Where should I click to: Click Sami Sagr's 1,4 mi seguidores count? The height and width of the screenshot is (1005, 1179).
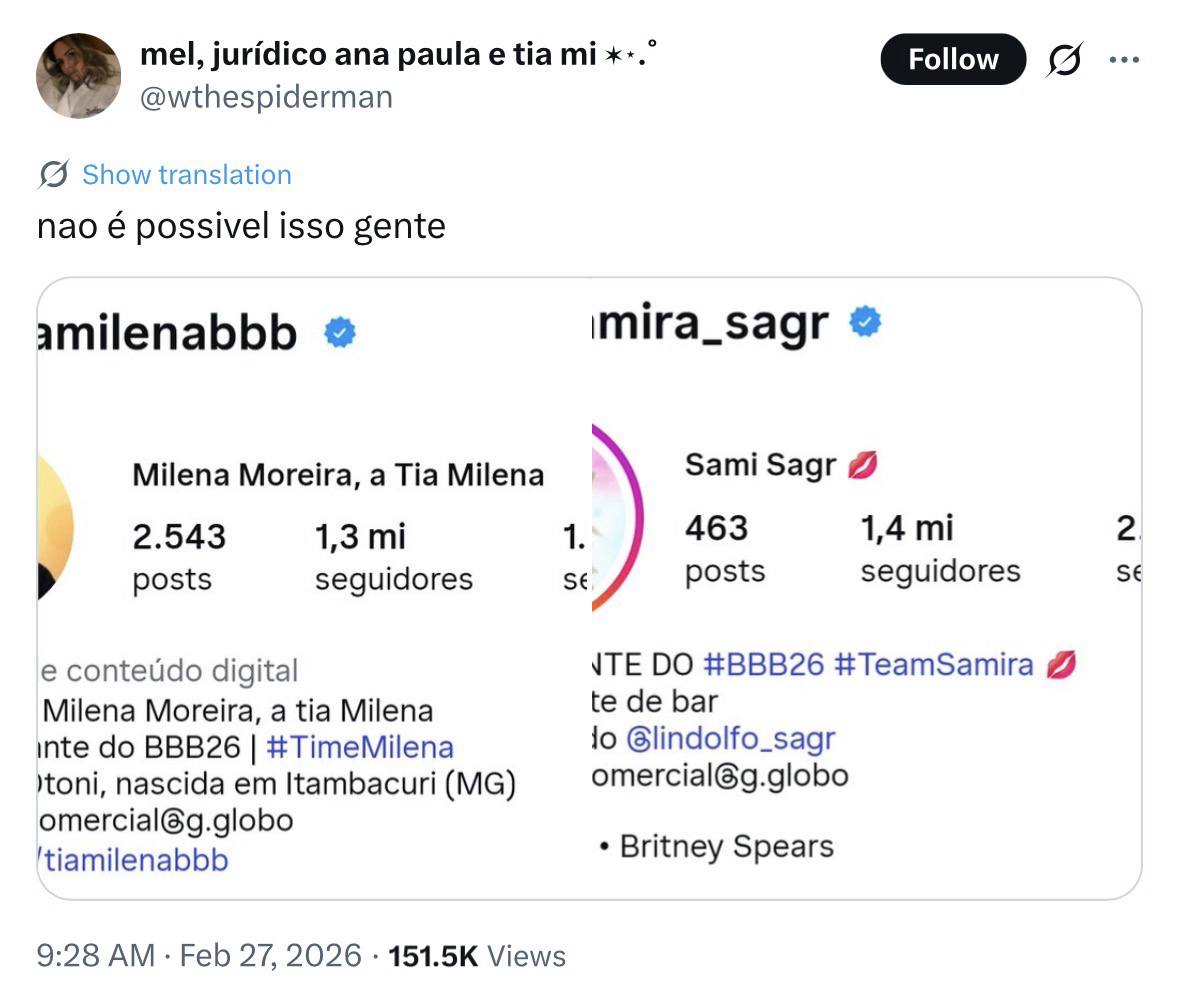click(x=940, y=548)
